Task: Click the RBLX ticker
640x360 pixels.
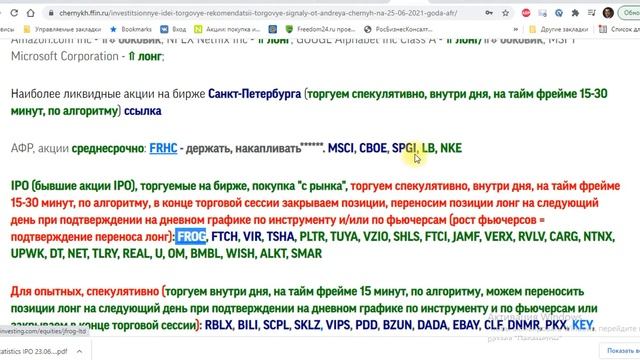Action: [218, 325]
